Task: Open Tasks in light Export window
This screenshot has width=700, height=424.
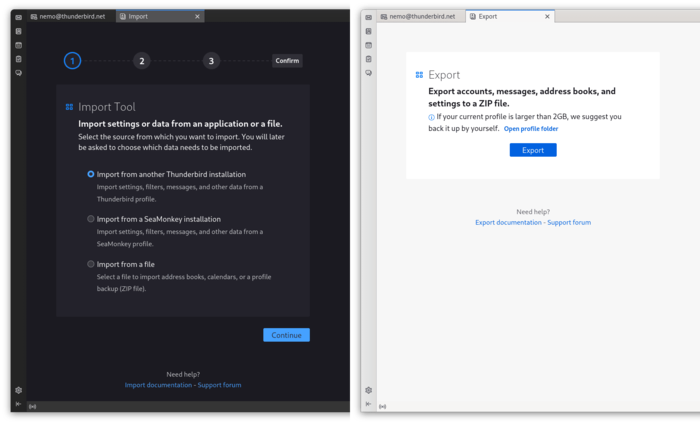Action: tap(369, 59)
